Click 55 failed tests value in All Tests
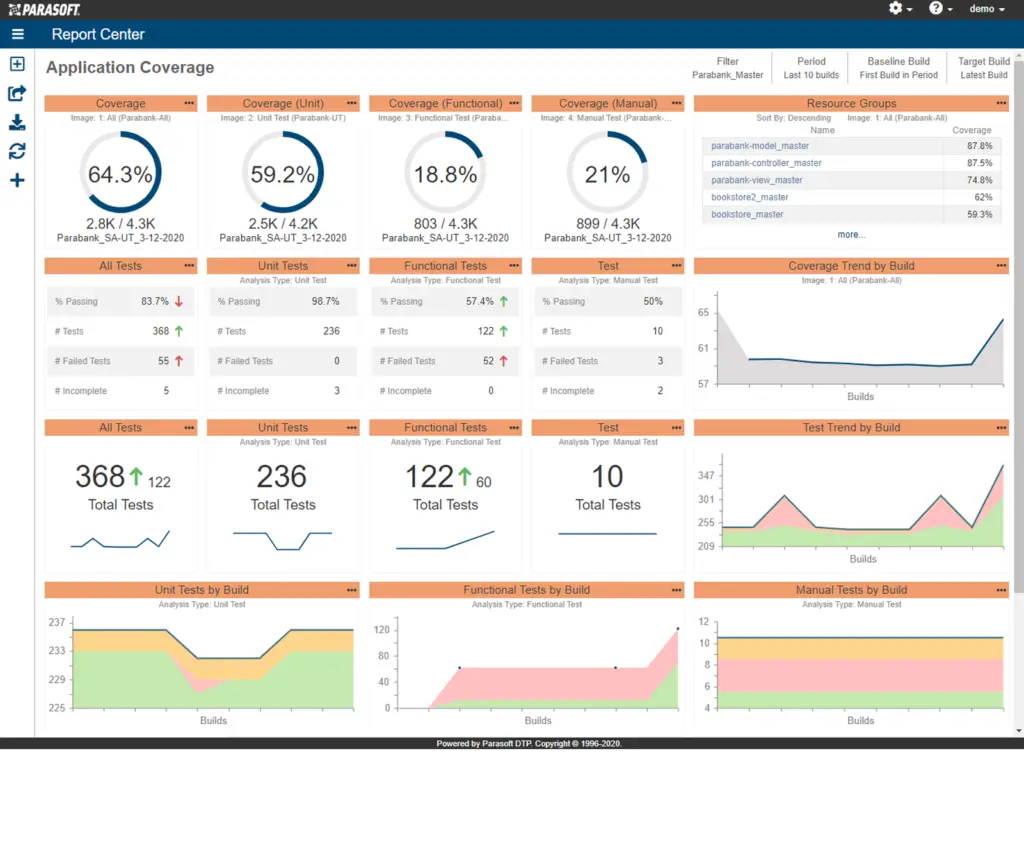 (x=163, y=361)
